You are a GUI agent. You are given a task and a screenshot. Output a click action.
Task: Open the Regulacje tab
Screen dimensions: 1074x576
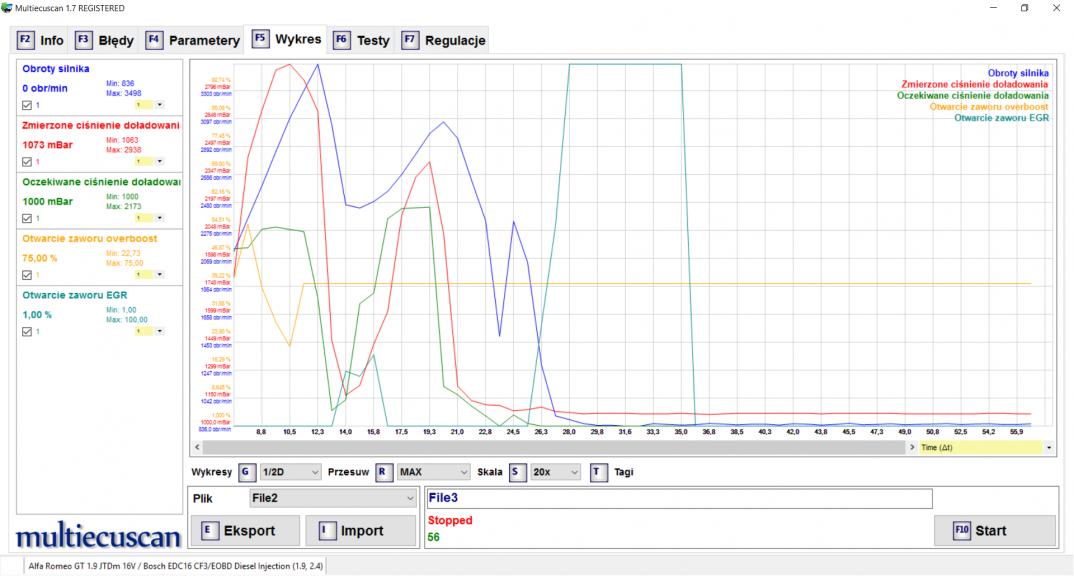point(445,41)
